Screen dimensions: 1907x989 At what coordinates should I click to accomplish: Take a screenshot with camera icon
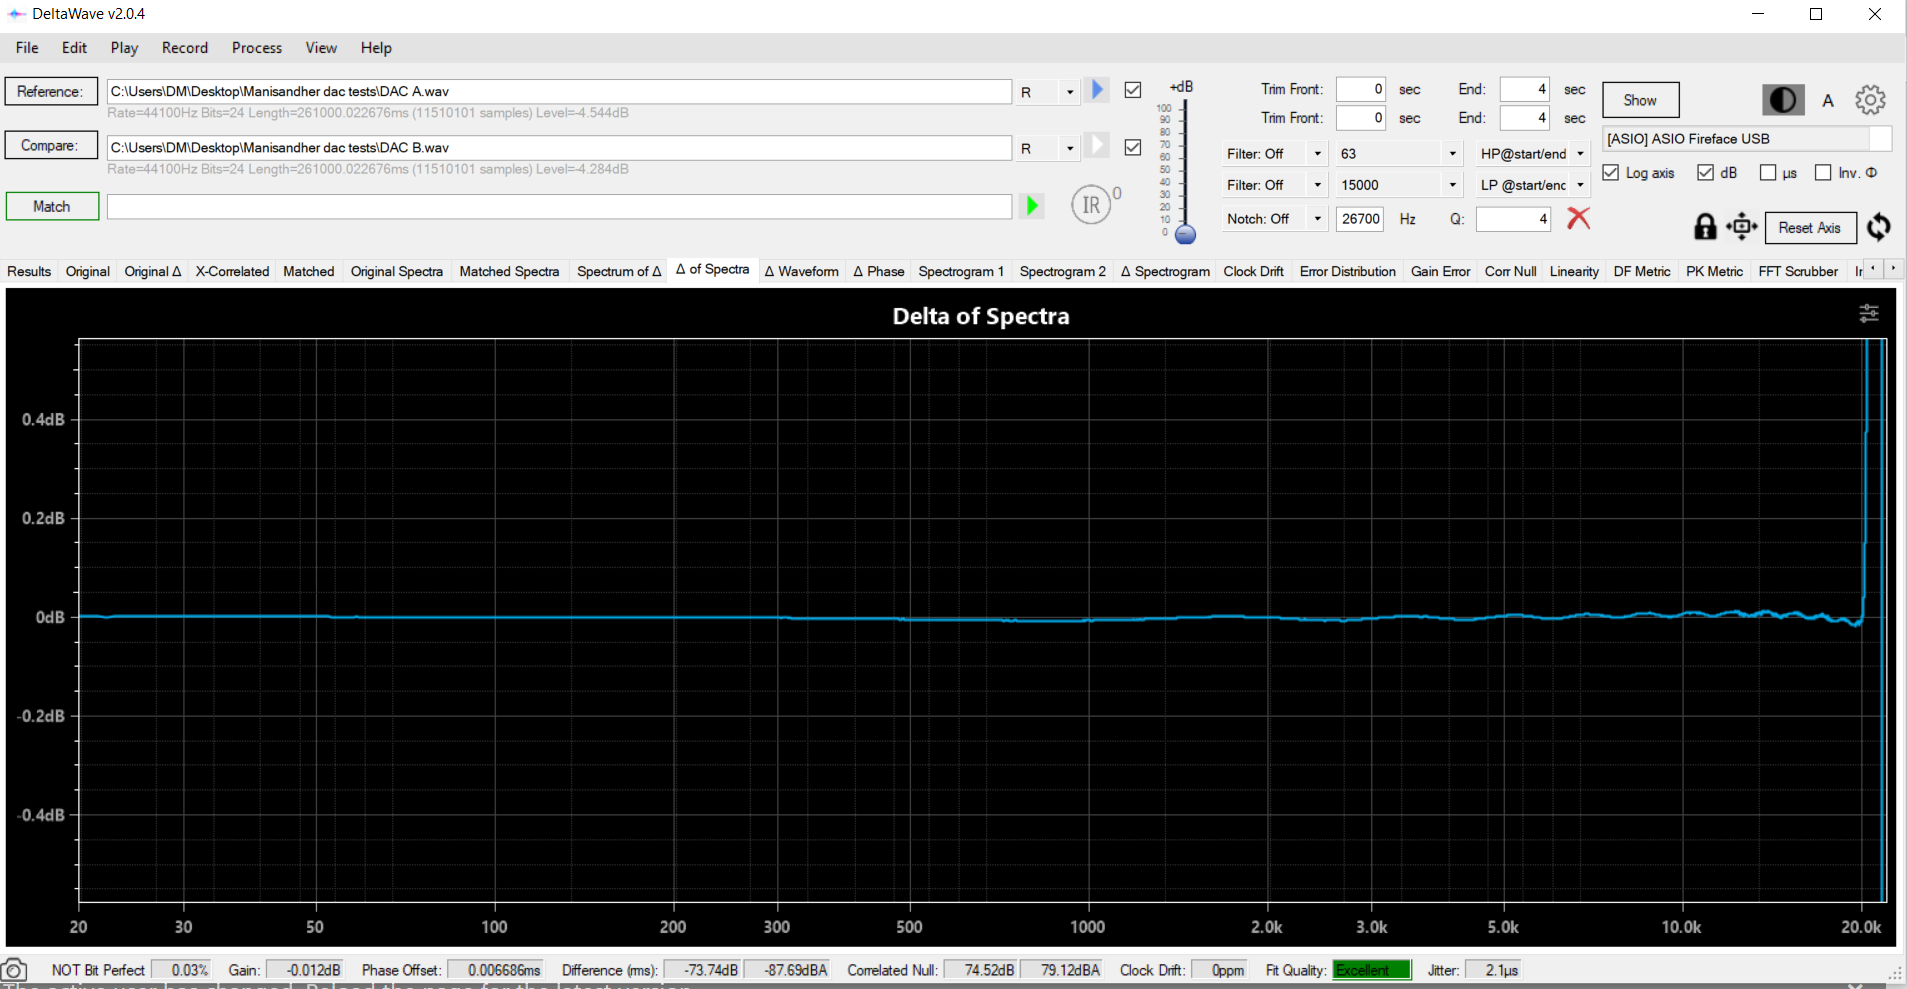tap(14, 970)
